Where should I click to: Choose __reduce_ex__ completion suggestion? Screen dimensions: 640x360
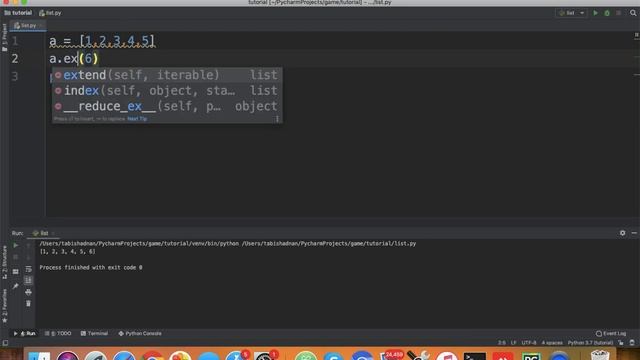tap(167, 106)
